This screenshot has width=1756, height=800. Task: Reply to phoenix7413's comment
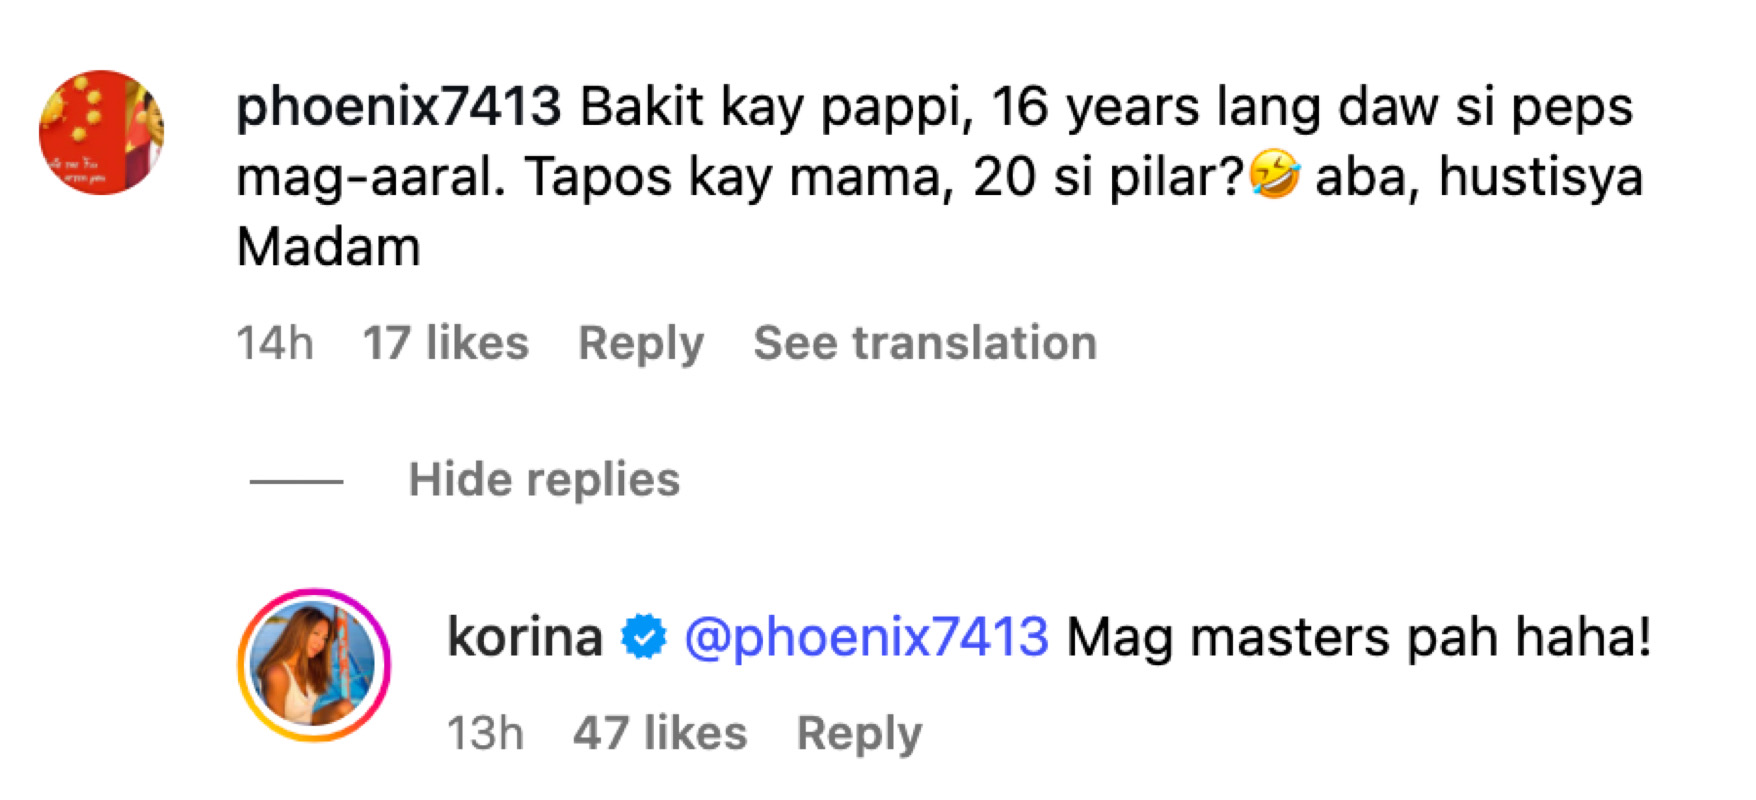click(641, 343)
